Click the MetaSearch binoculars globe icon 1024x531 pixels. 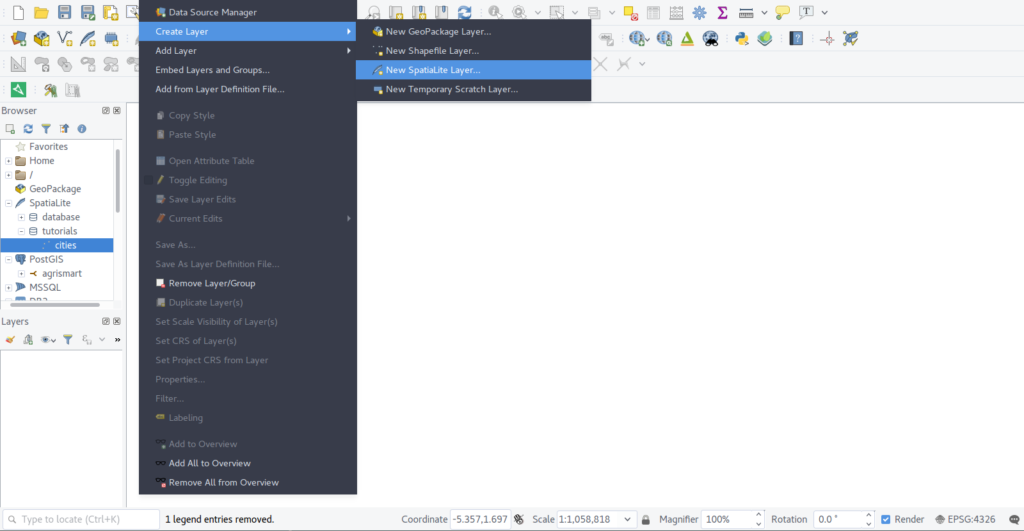[x=710, y=39]
